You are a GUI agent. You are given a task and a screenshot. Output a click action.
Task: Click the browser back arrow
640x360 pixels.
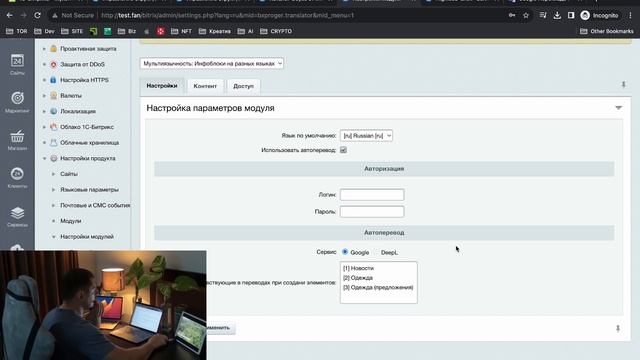(x=9, y=16)
